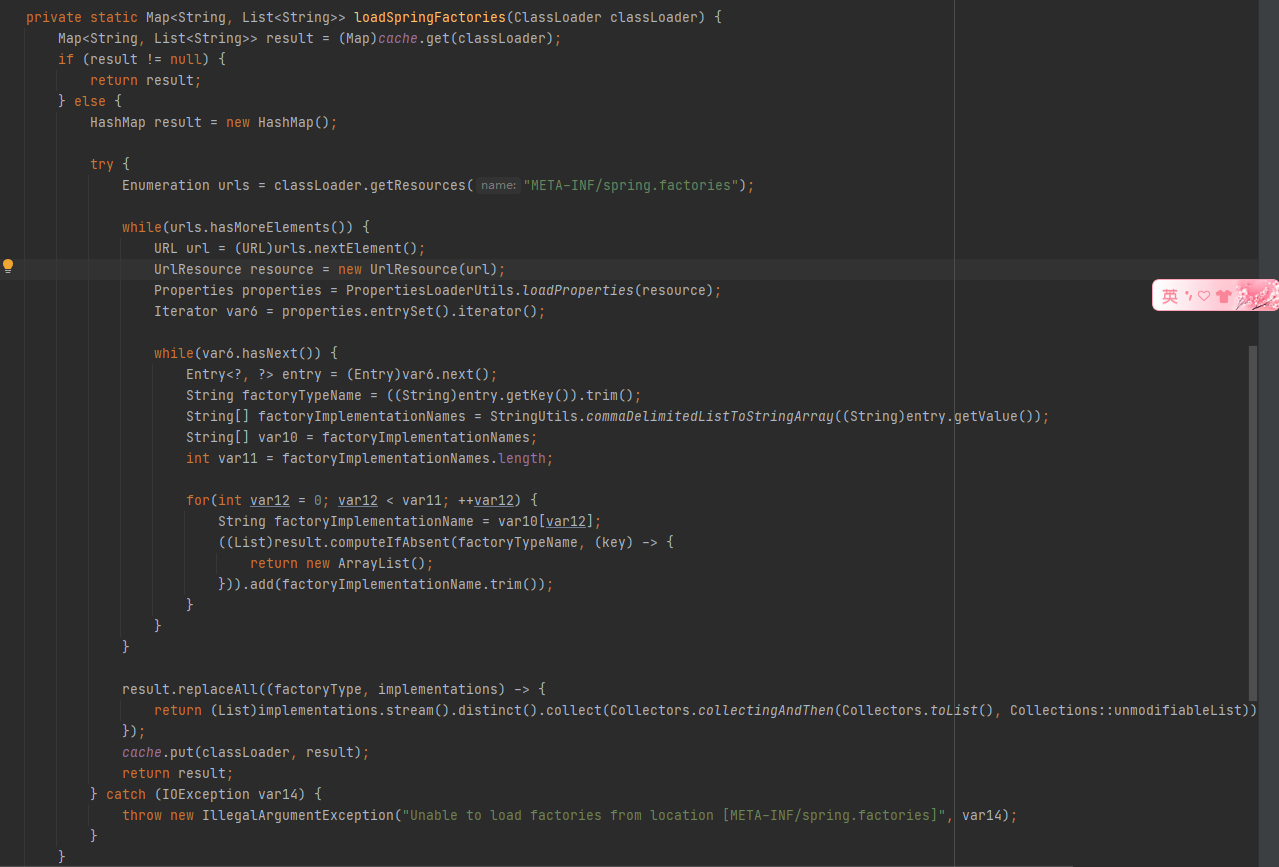Viewport: 1279px width, 867px height.
Task: Click '(factoryType, implementations)' lambda parameters
Action: click(x=386, y=690)
